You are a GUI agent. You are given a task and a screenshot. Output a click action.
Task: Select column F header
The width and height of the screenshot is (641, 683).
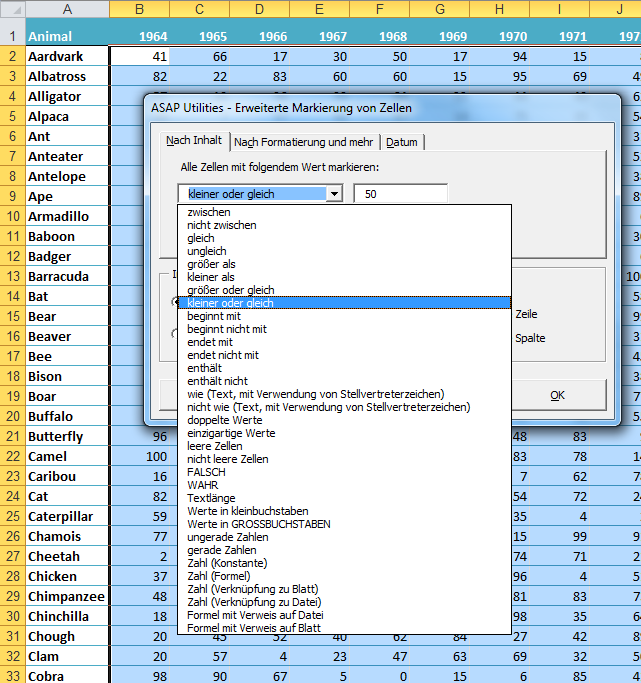click(380, 9)
